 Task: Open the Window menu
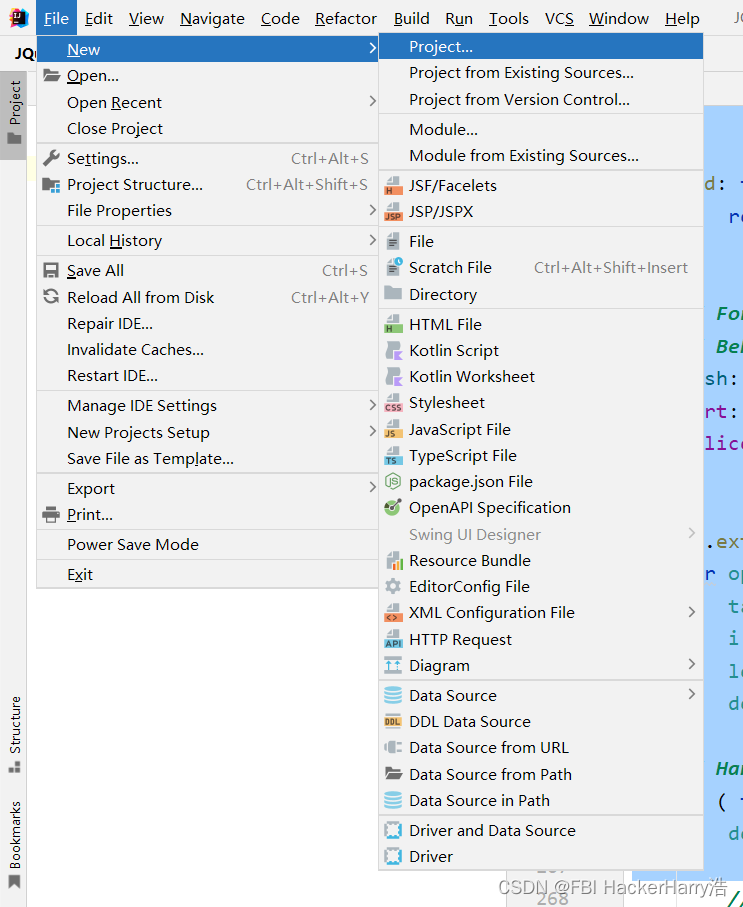click(619, 19)
